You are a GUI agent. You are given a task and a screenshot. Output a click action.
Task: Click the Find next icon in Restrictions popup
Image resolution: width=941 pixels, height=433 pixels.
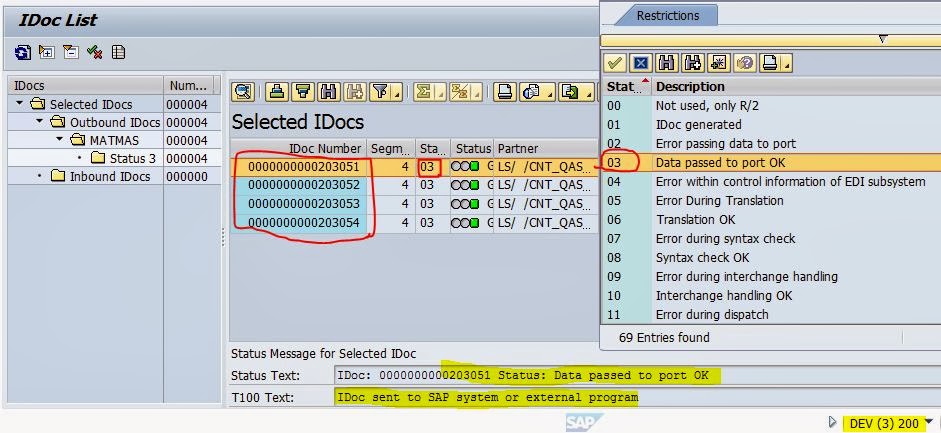693,62
